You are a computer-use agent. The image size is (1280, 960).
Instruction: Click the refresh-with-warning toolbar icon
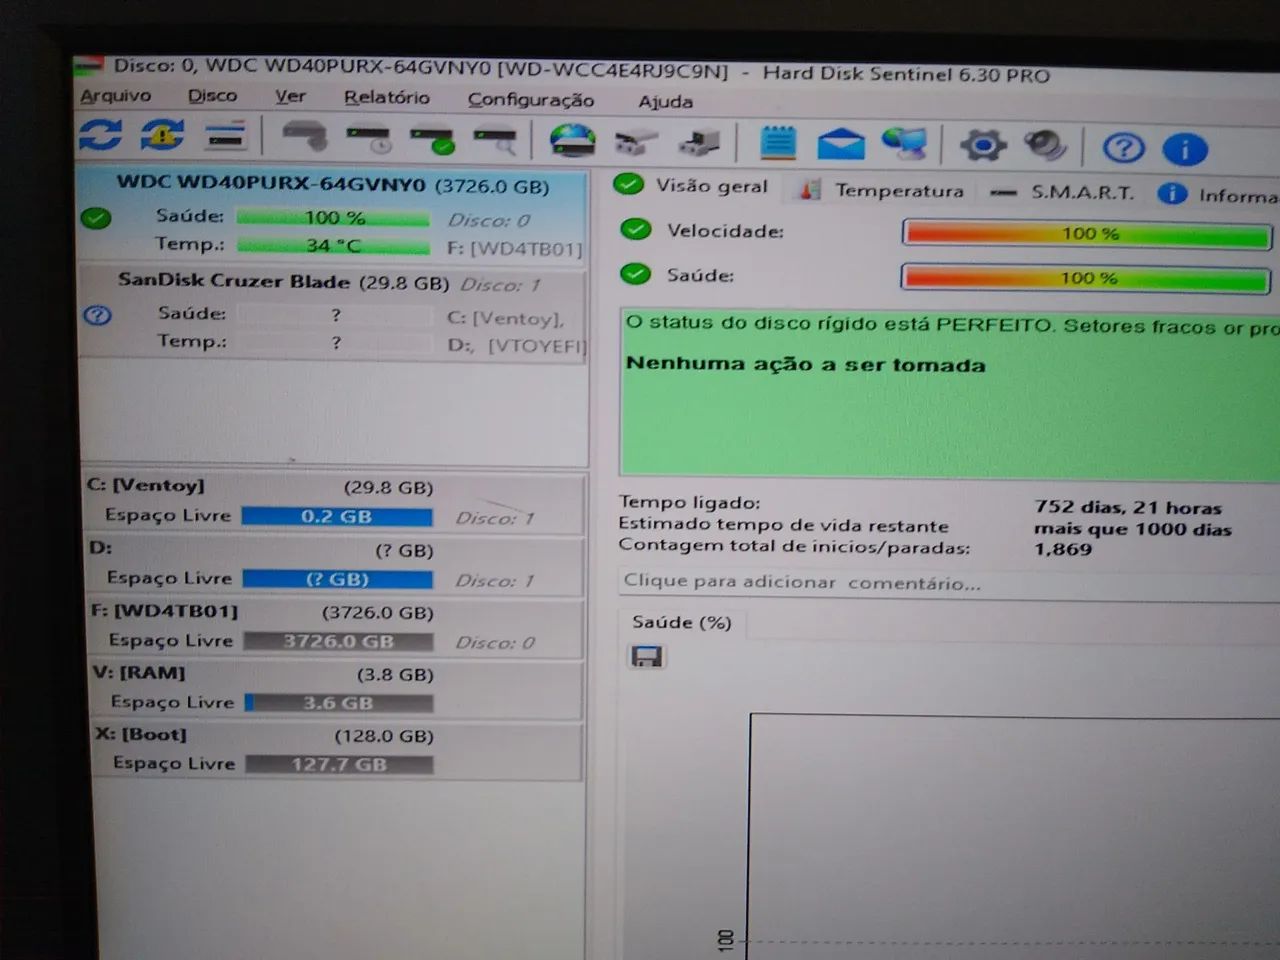click(162, 134)
